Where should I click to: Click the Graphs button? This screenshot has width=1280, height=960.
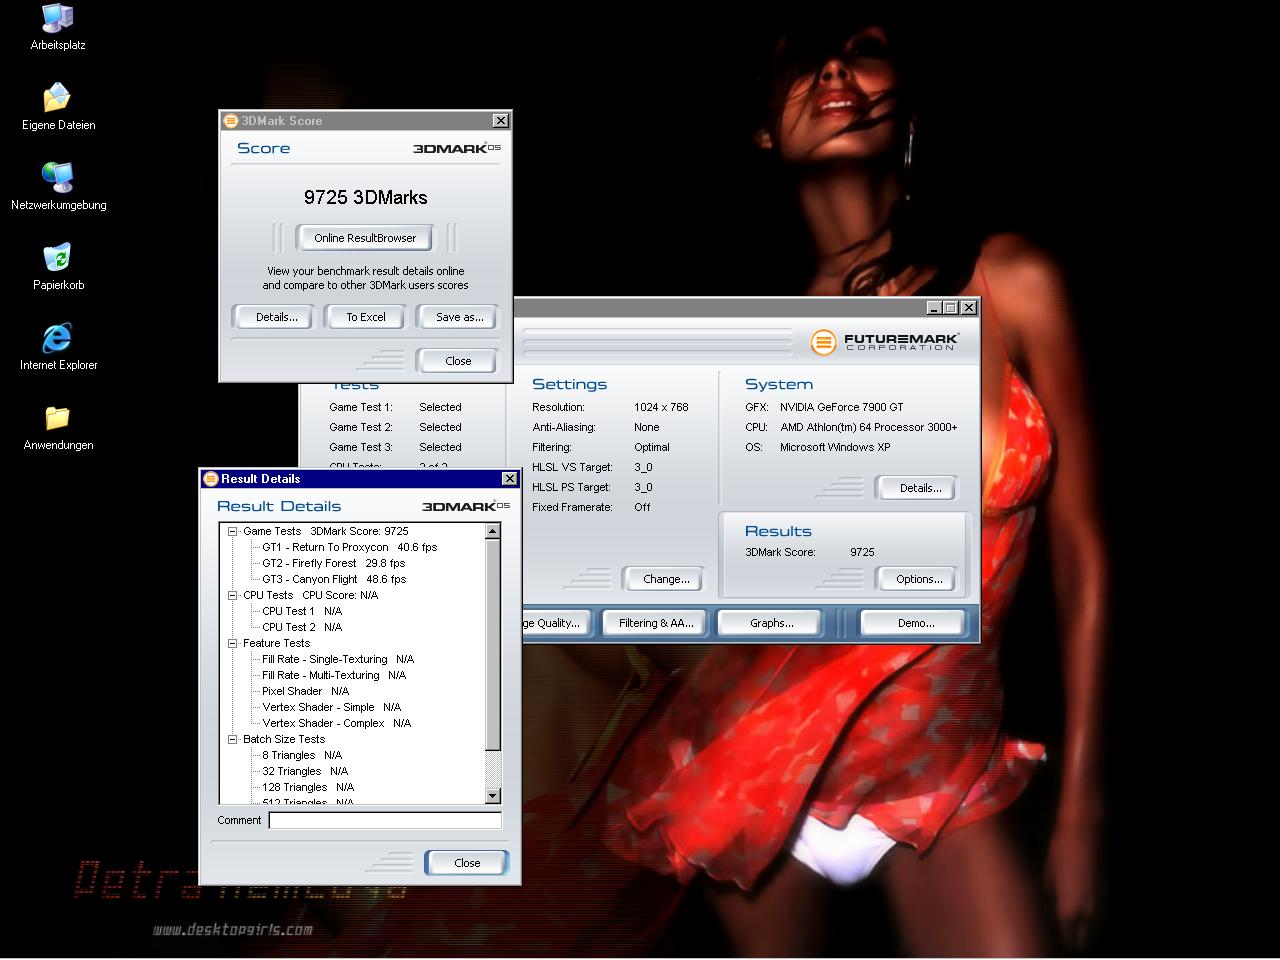point(771,623)
